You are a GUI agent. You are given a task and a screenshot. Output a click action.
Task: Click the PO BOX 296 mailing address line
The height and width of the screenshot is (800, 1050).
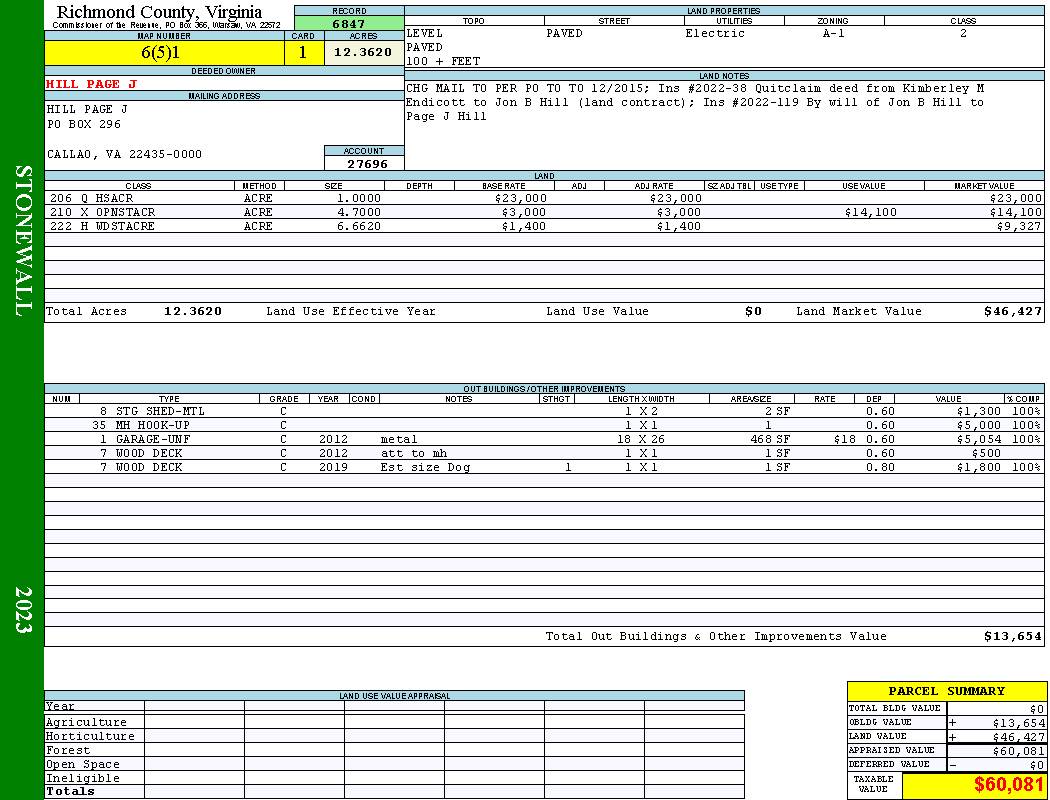point(84,125)
